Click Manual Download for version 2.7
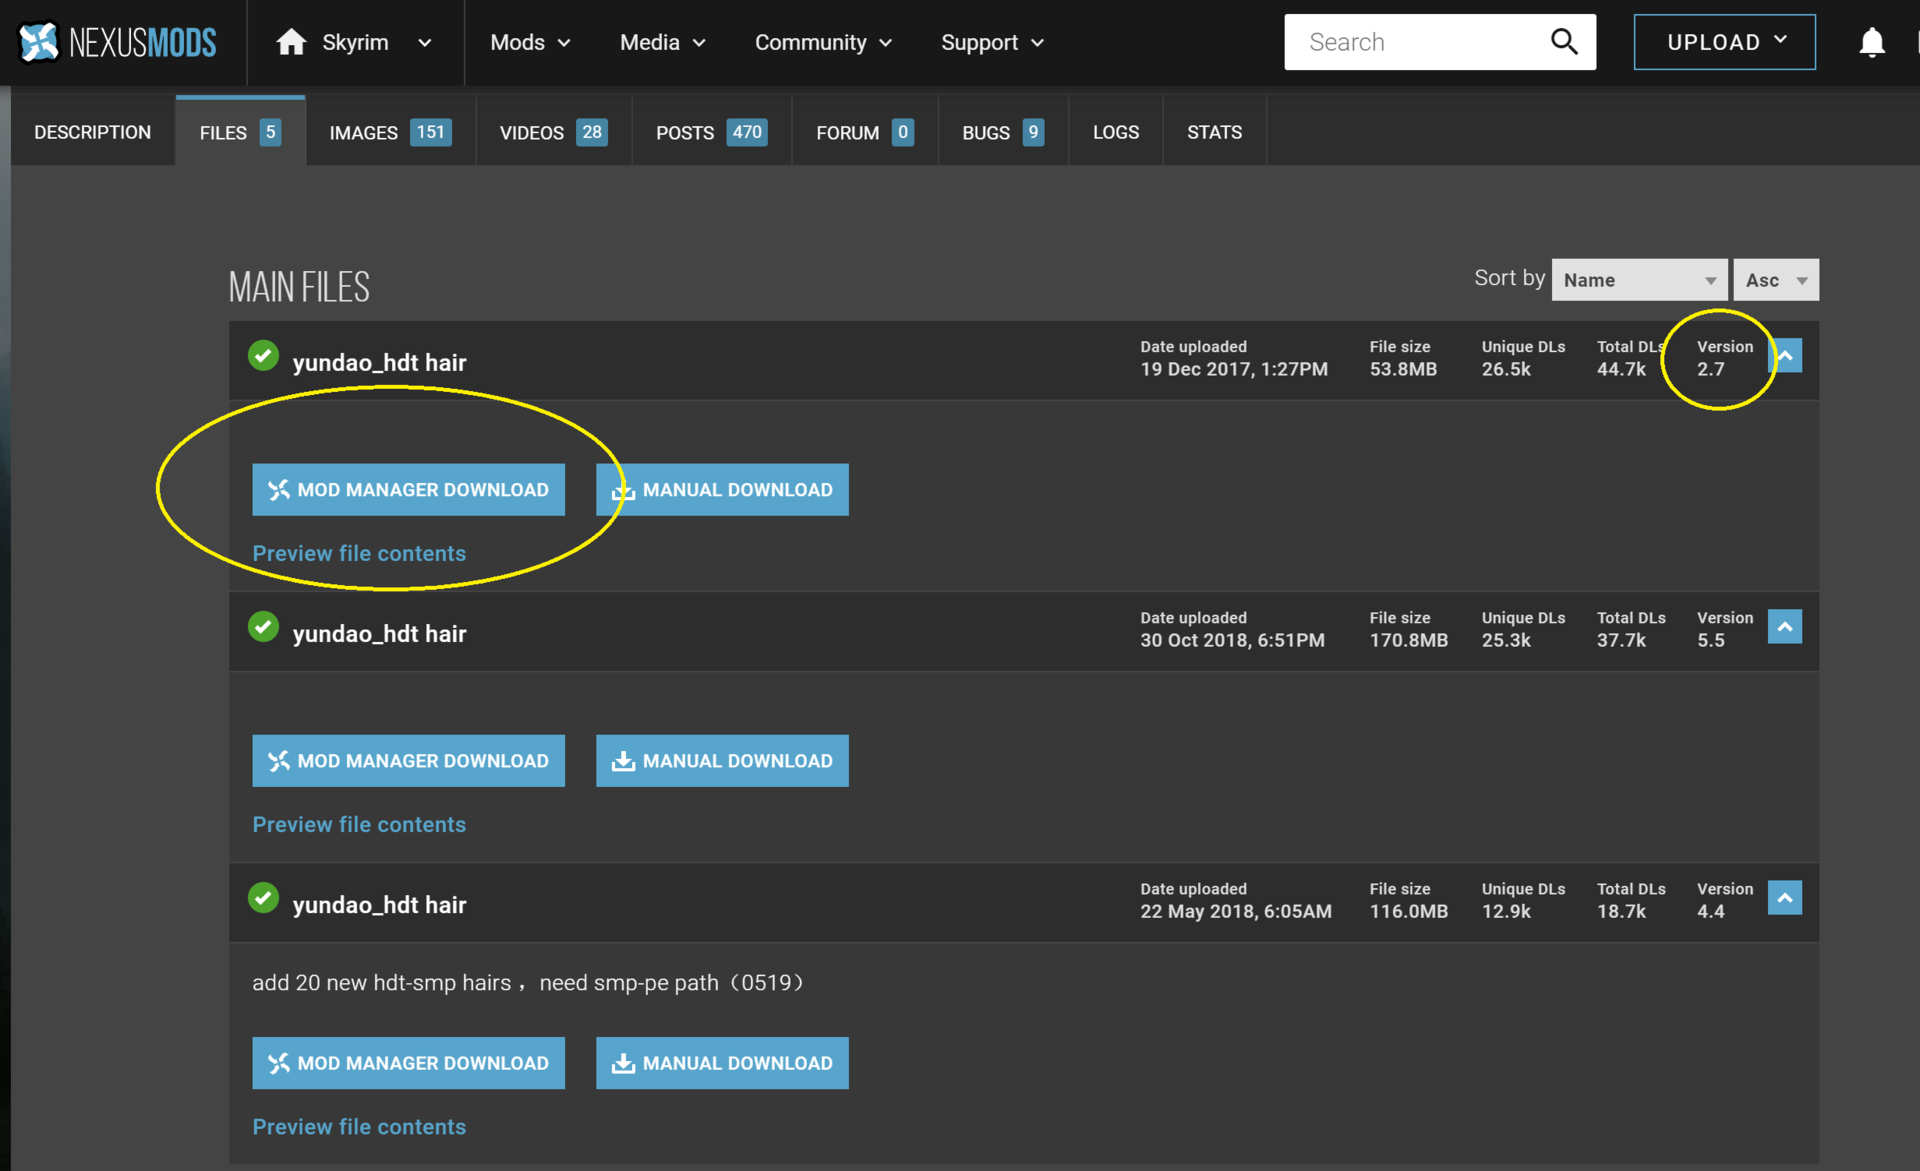This screenshot has width=1920, height=1171. tap(722, 490)
